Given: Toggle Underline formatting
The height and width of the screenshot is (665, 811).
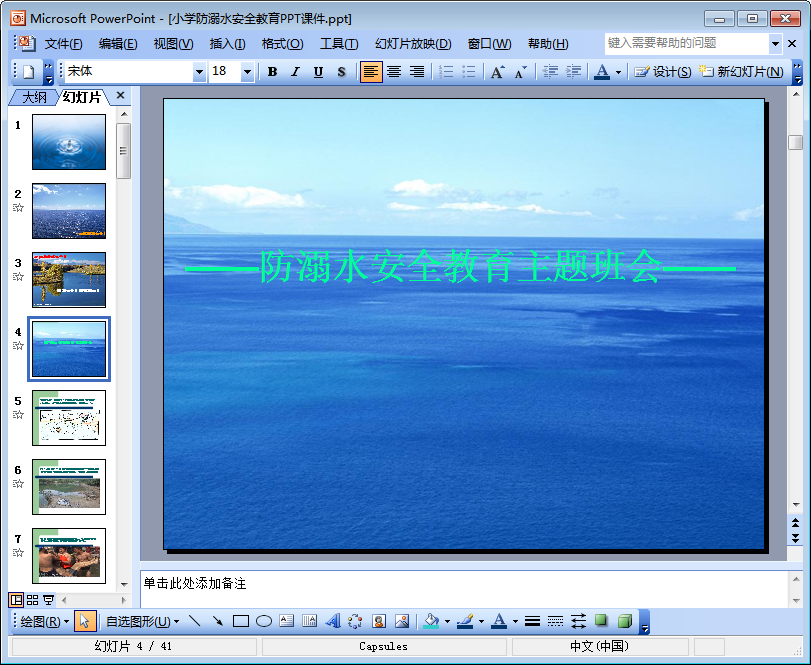Looking at the screenshot, I should (x=319, y=72).
